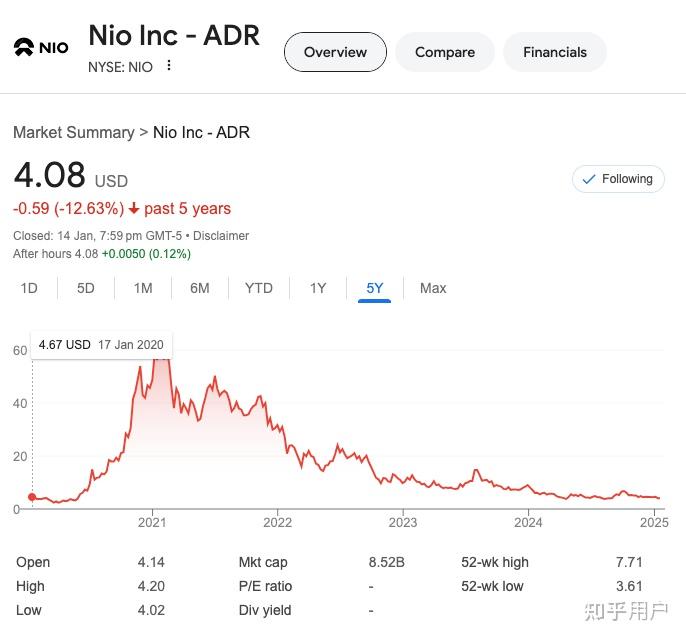Toggle the Following button off

pyautogui.click(x=618, y=179)
